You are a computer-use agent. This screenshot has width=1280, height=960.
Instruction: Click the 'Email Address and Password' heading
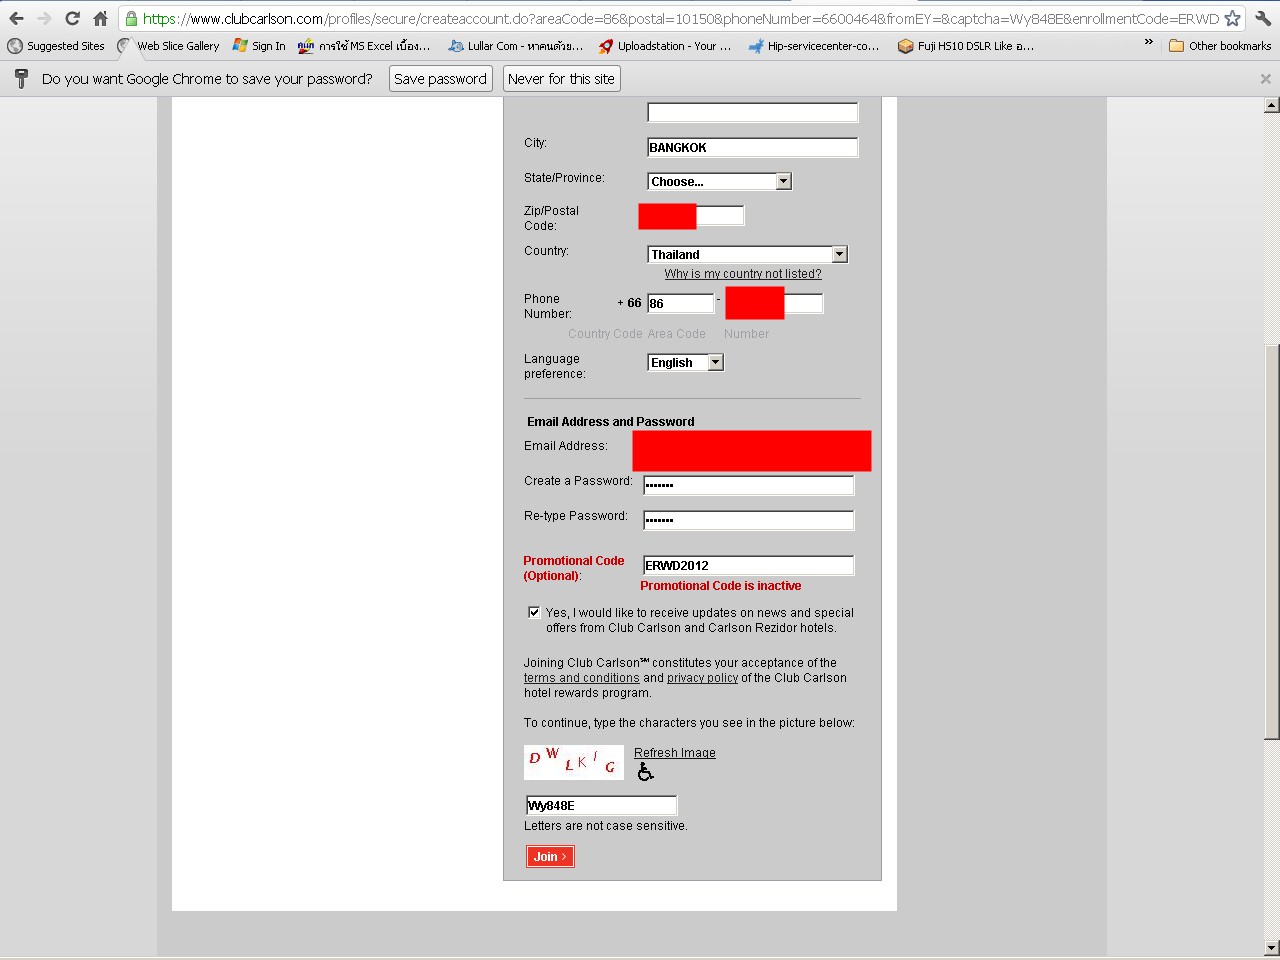(x=611, y=422)
